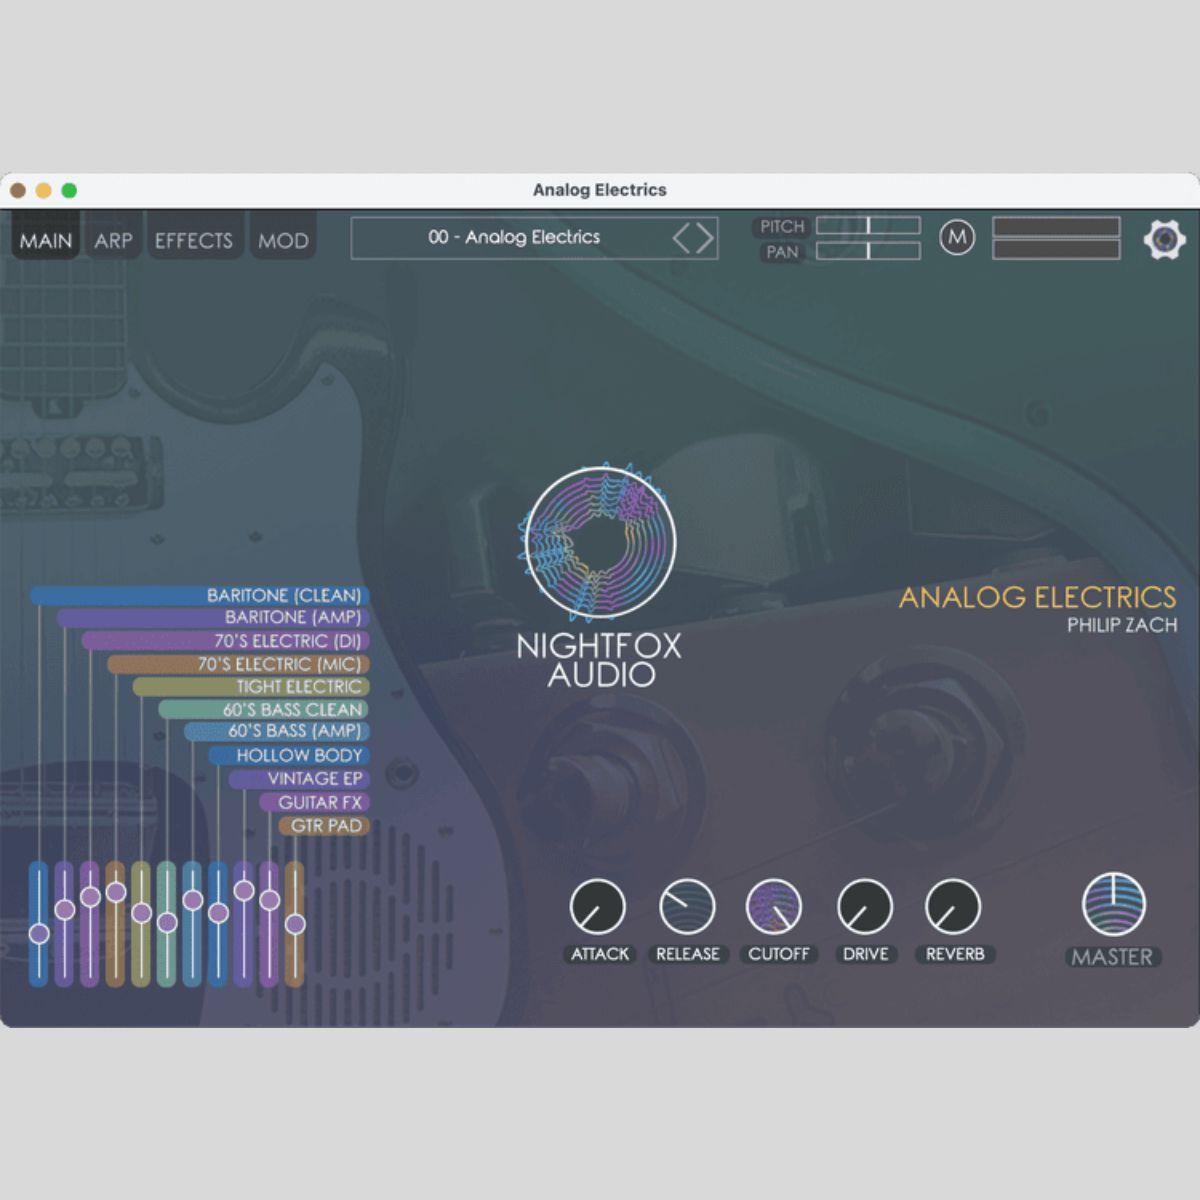Click the ATTACK label
This screenshot has width=1200, height=1200.
(600, 954)
